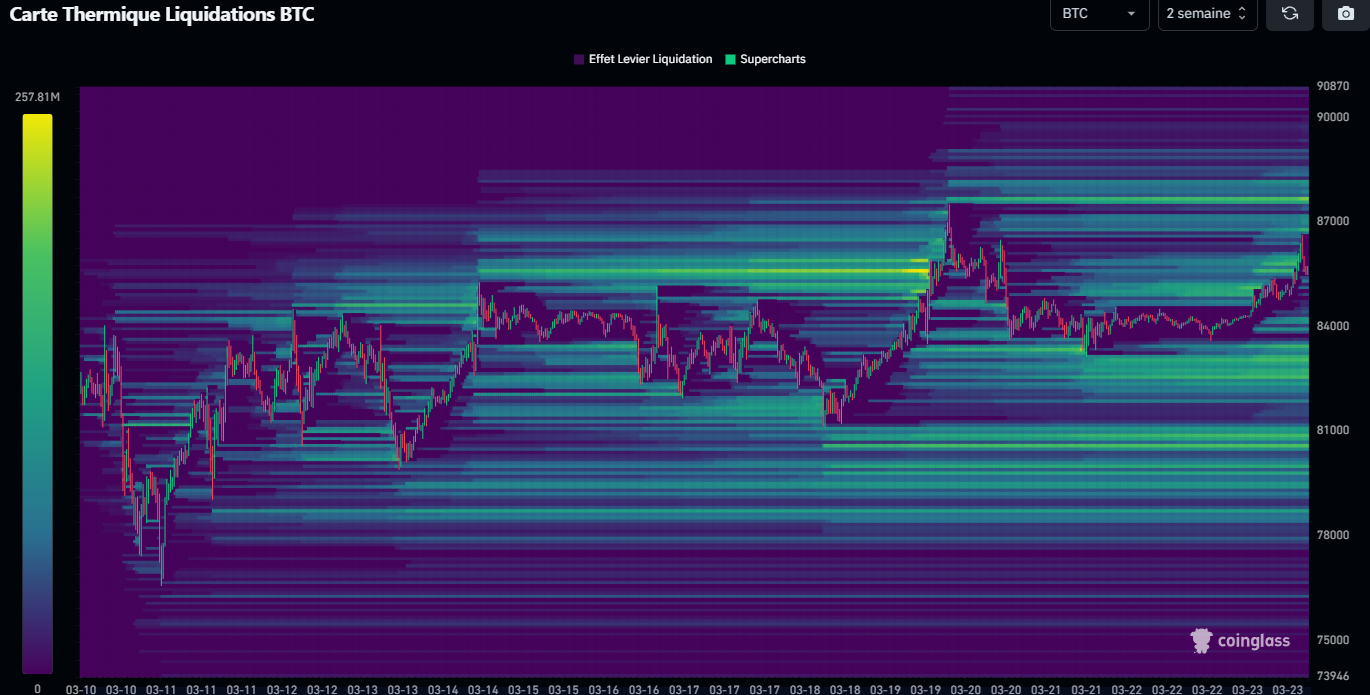Hide the Supercharts series via its legend
Viewport: 1370px width, 695px height.
pos(766,59)
